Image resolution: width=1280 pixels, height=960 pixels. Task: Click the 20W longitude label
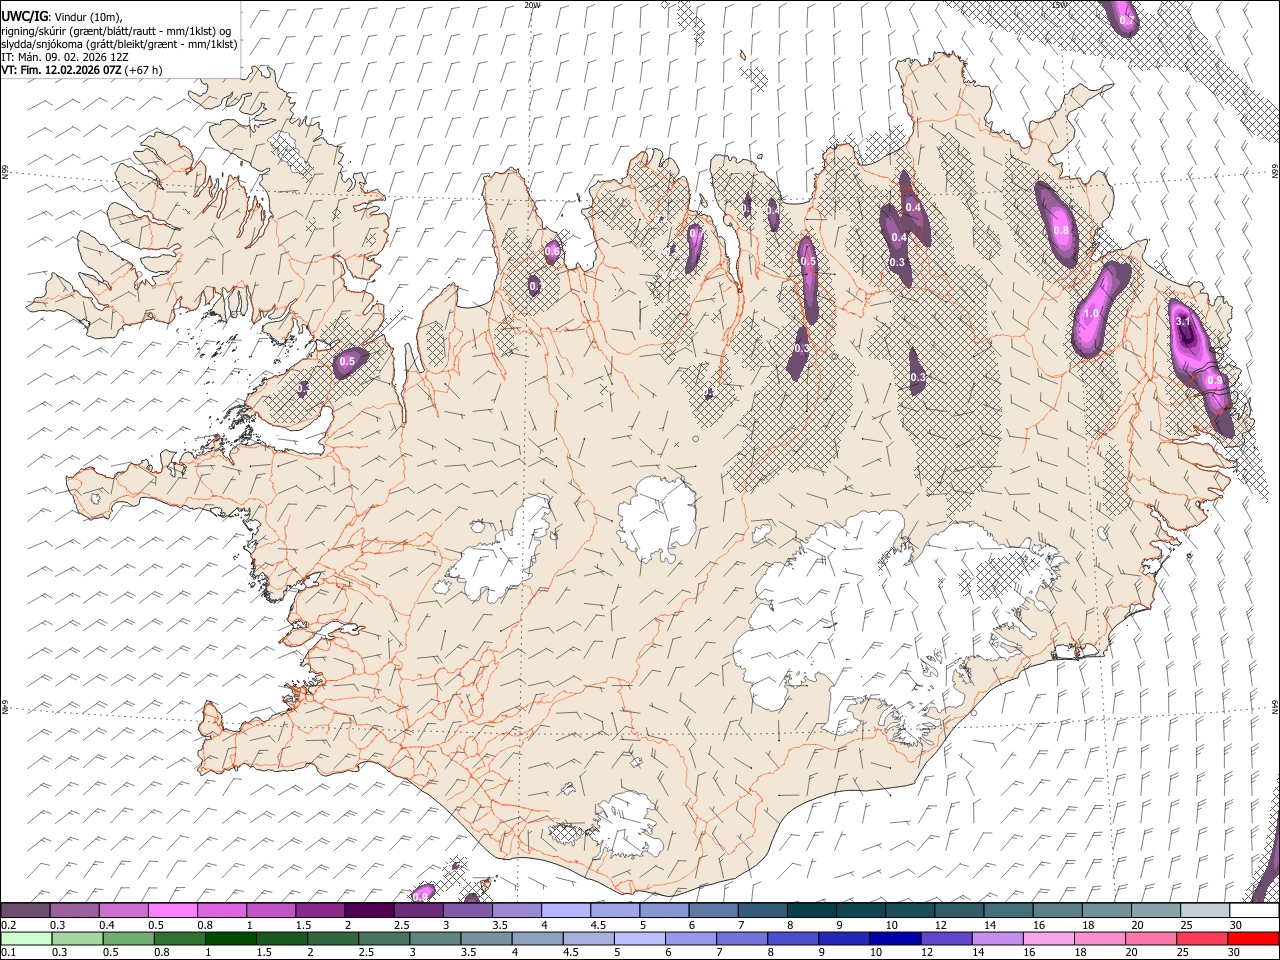click(x=532, y=5)
